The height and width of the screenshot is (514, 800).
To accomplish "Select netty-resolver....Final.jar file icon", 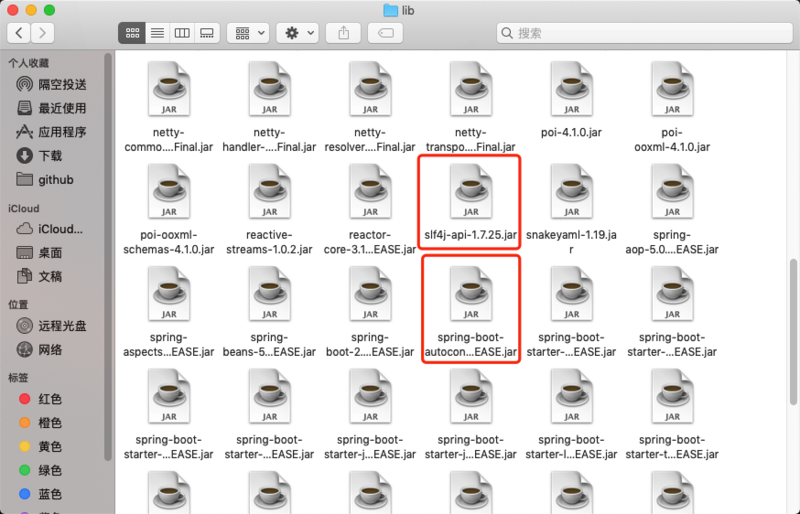I will 370,89.
